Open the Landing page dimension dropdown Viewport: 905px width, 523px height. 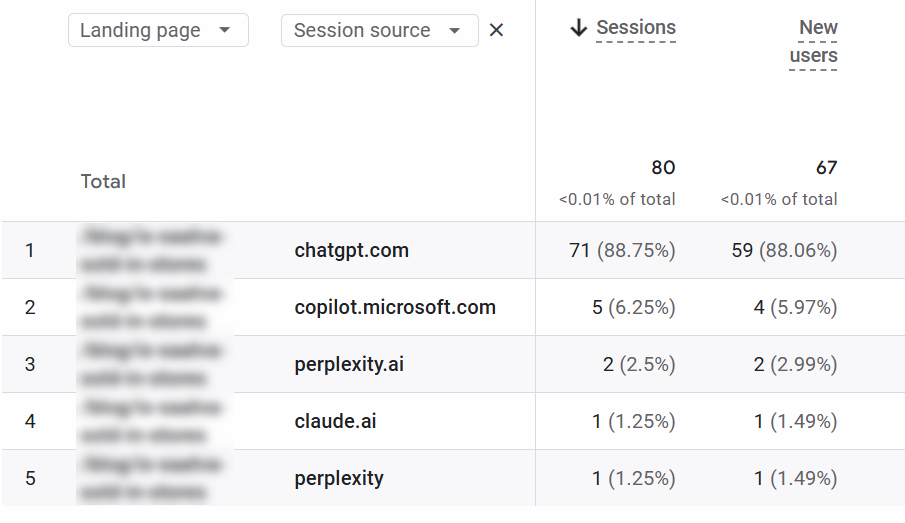[x=157, y=30]
